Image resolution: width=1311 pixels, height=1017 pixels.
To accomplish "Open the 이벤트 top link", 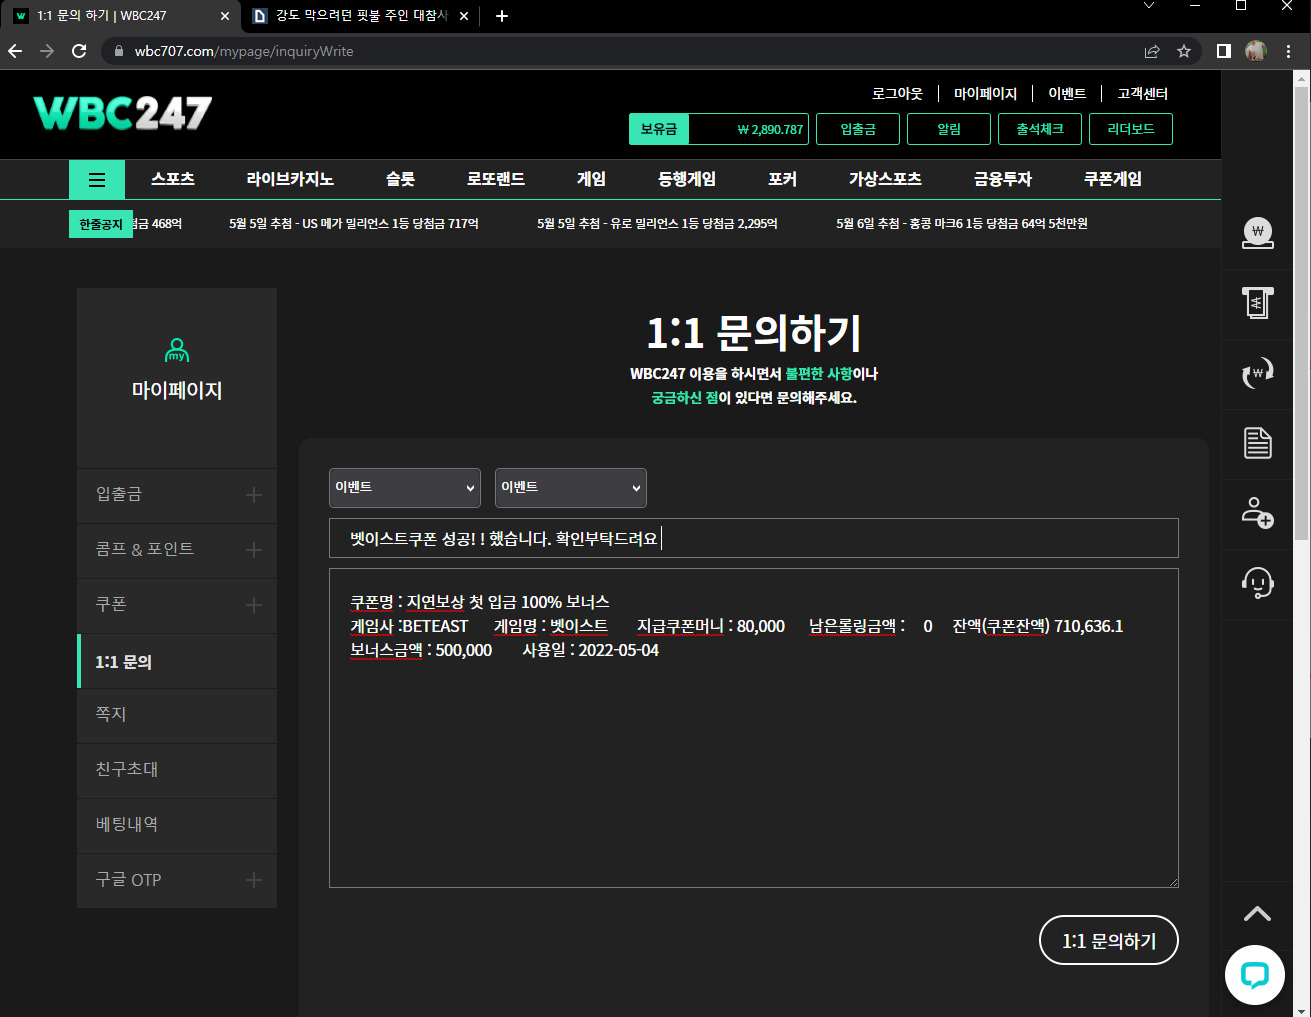I will tap(1067, 93).
